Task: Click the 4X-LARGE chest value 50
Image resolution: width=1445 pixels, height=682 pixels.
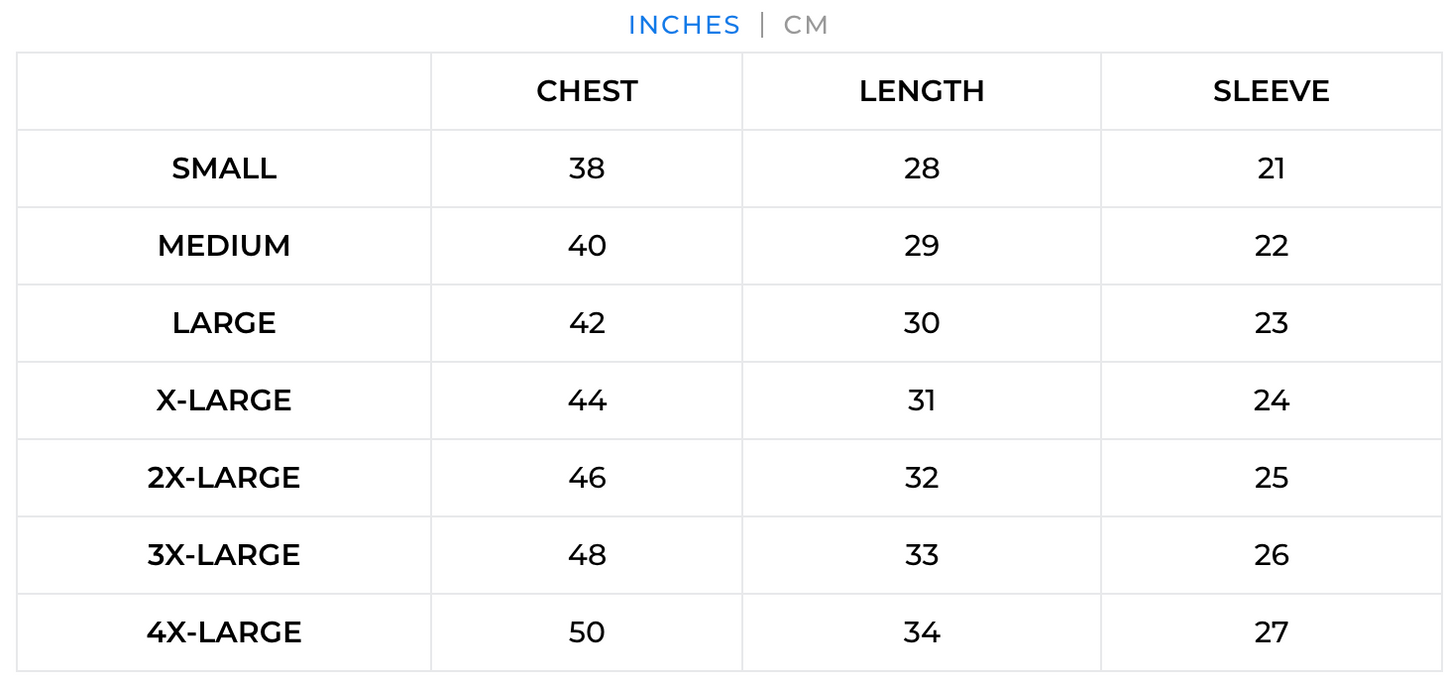Action: [587, 632]
